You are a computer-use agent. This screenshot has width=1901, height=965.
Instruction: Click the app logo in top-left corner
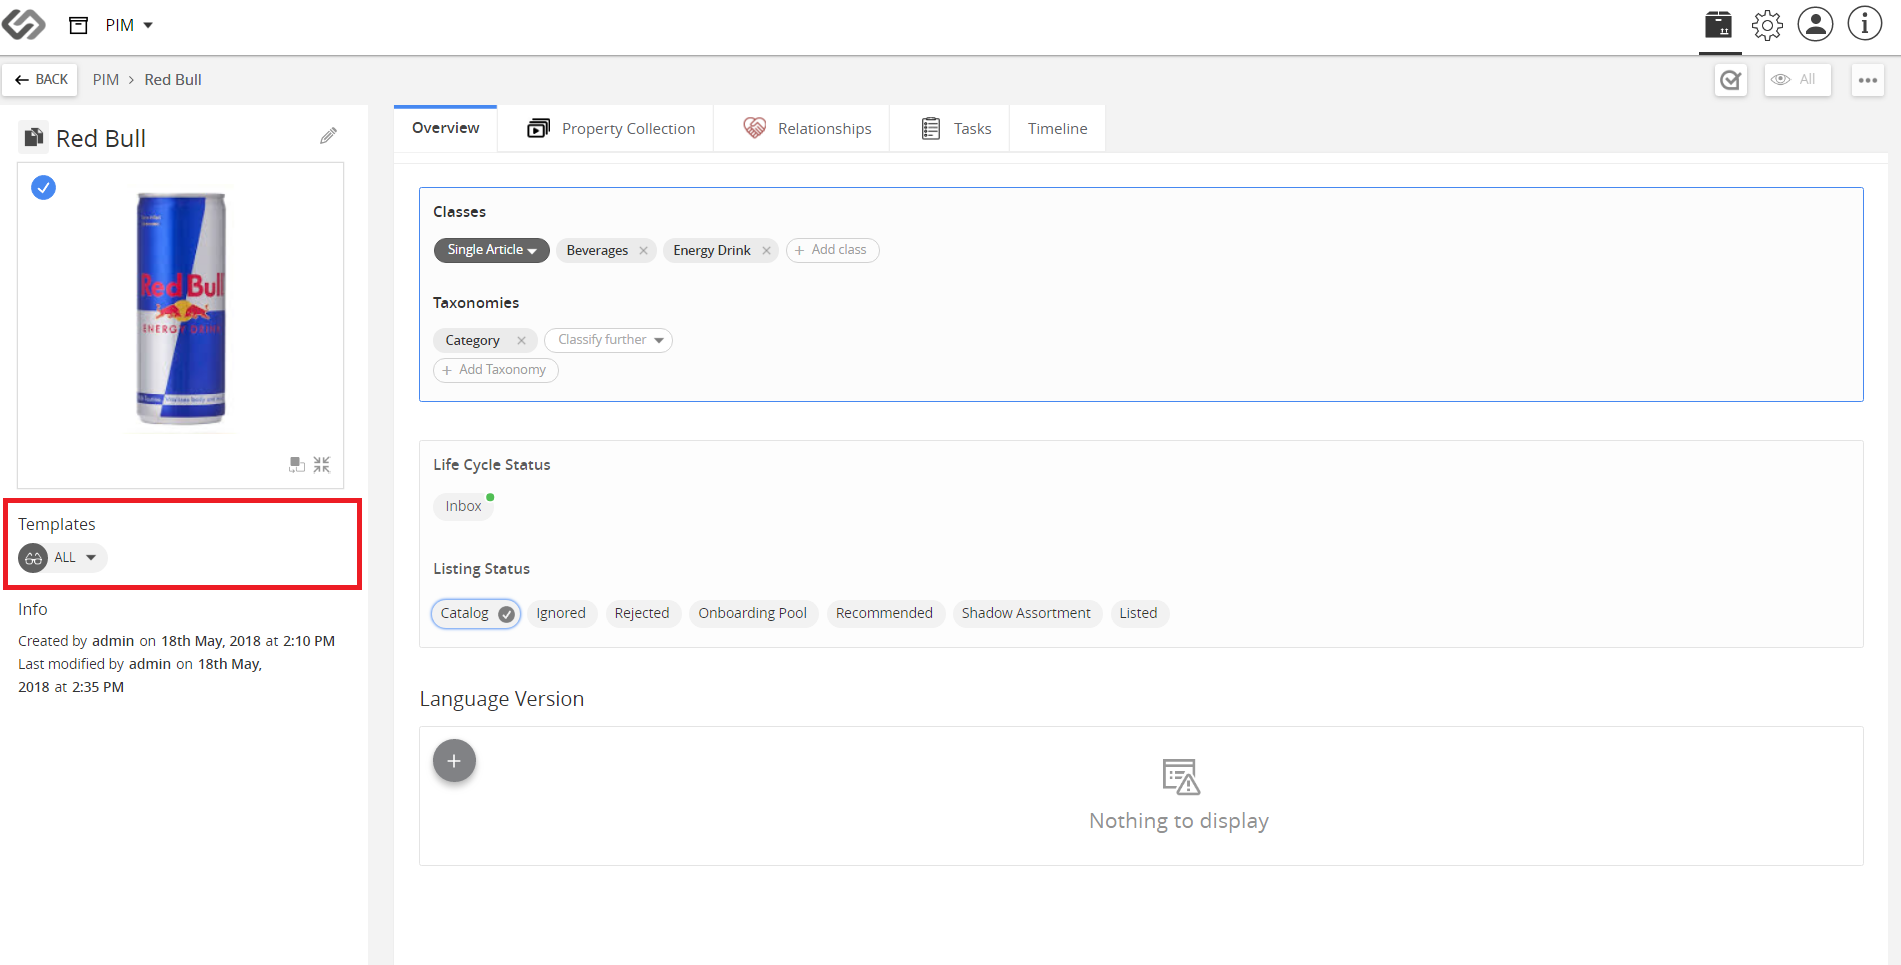point(24,24)
